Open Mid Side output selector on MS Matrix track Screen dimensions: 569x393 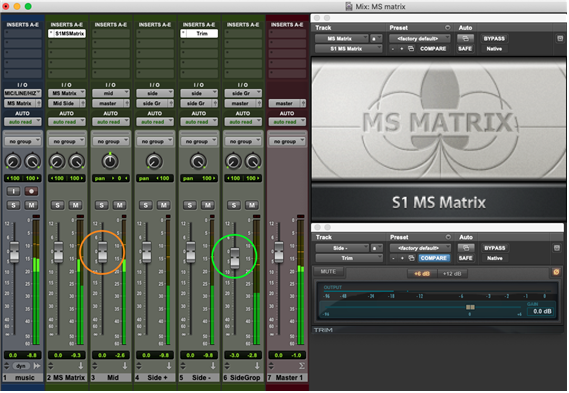coord(64,103)
